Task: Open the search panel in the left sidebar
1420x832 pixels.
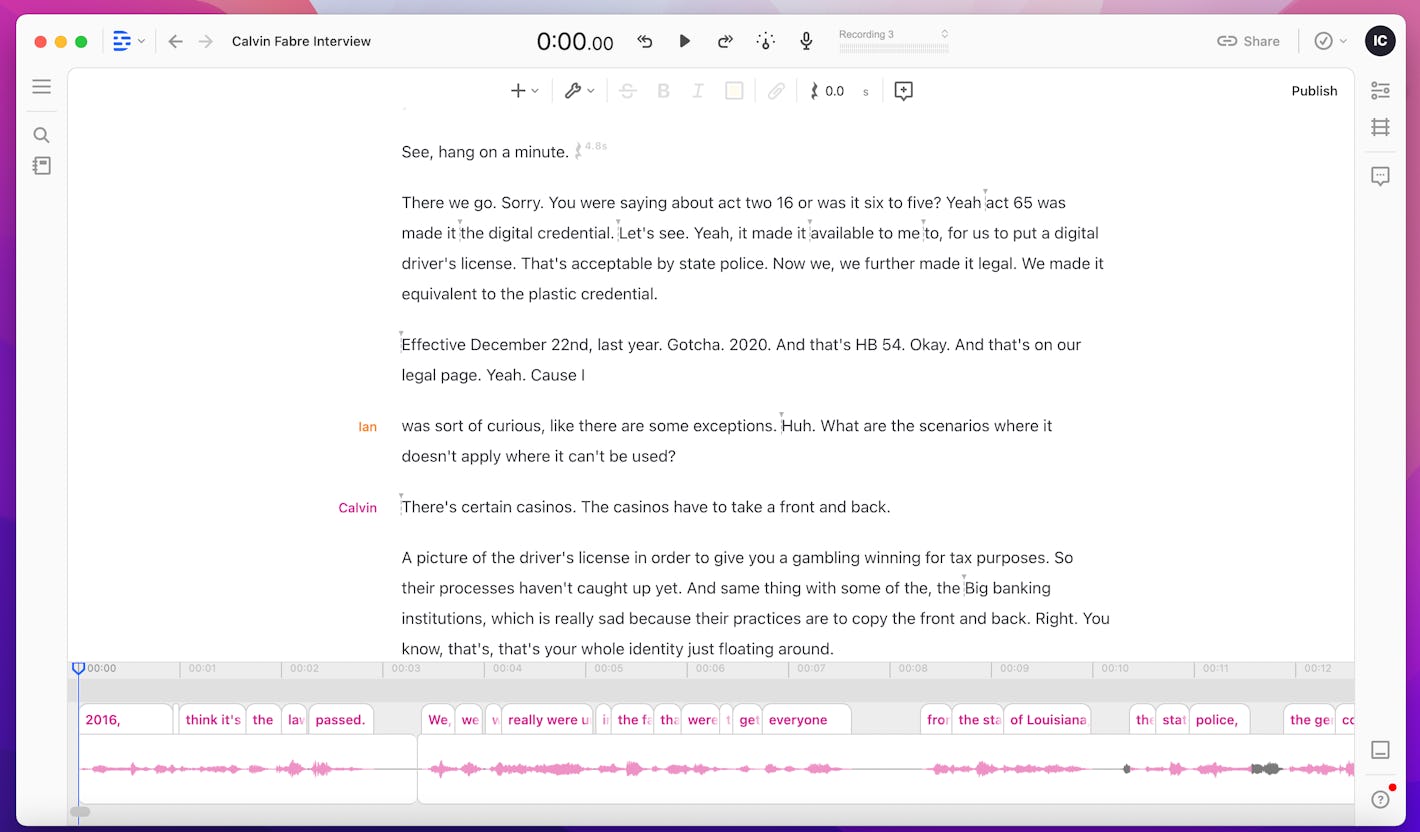Action: [x=41, y=134]
